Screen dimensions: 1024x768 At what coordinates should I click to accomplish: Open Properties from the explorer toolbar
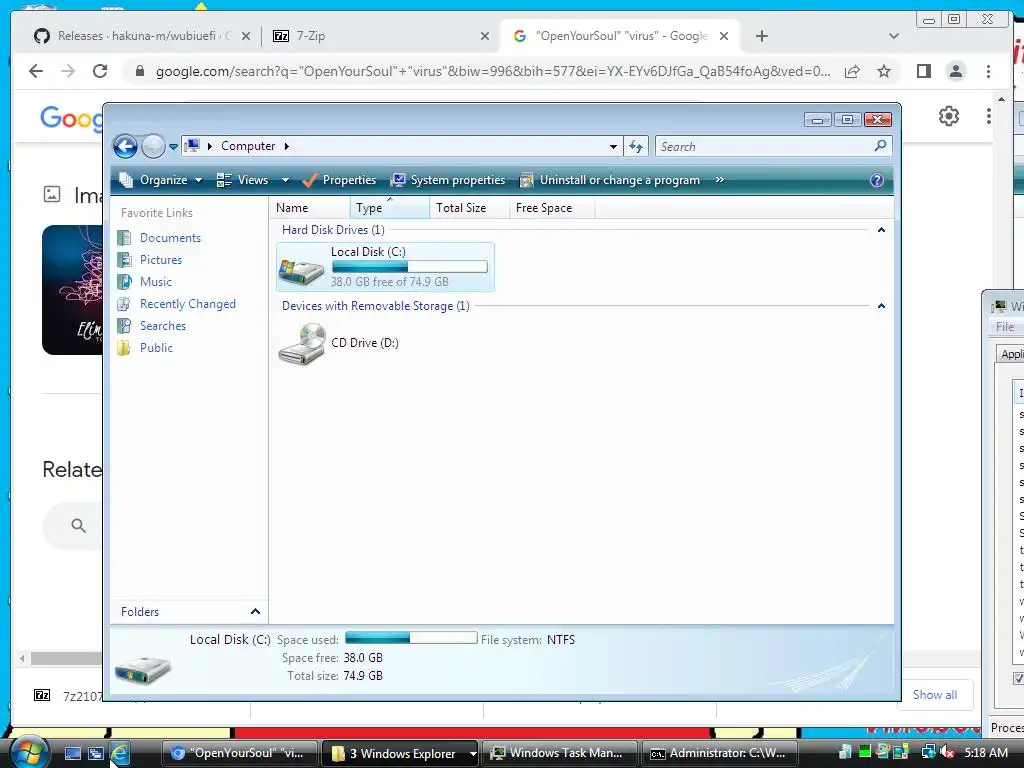(x=339, y=180)
